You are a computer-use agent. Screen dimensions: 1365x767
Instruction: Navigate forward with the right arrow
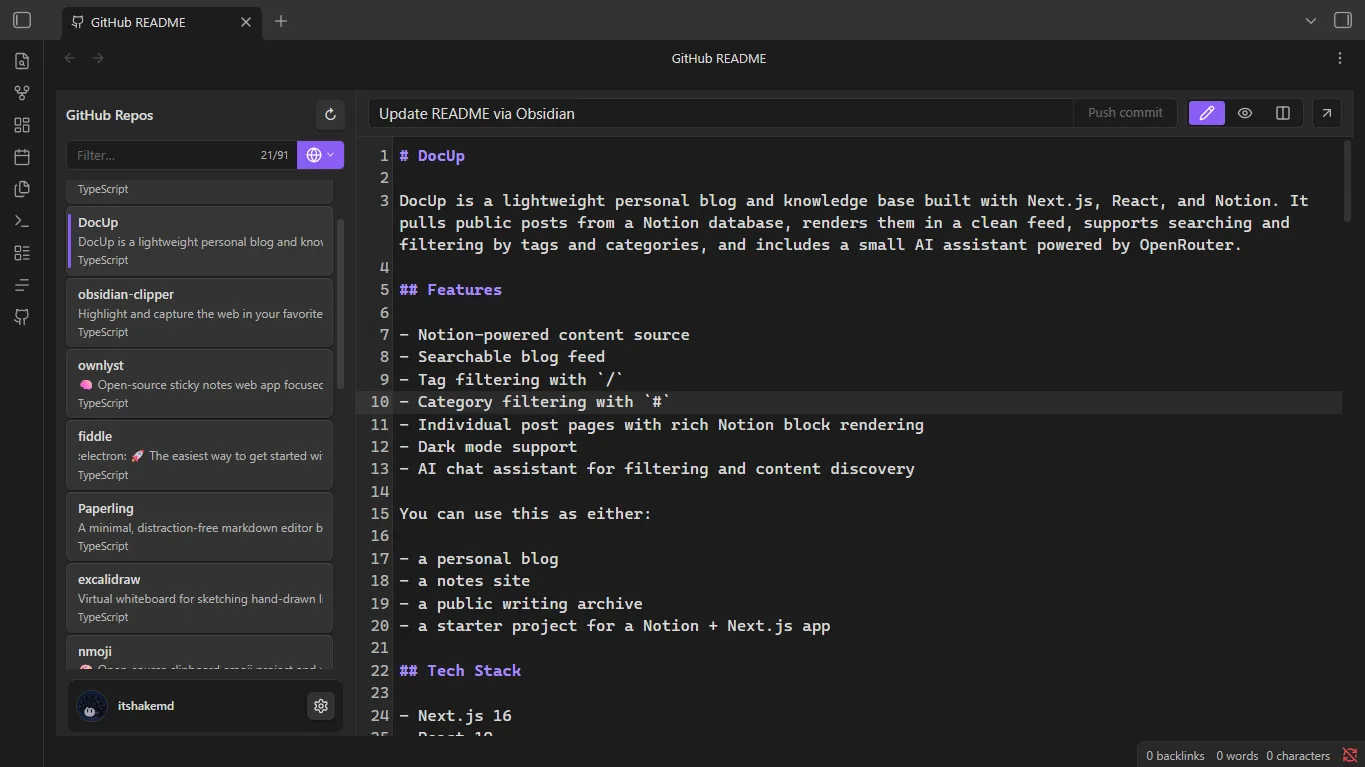coord(98,58)
